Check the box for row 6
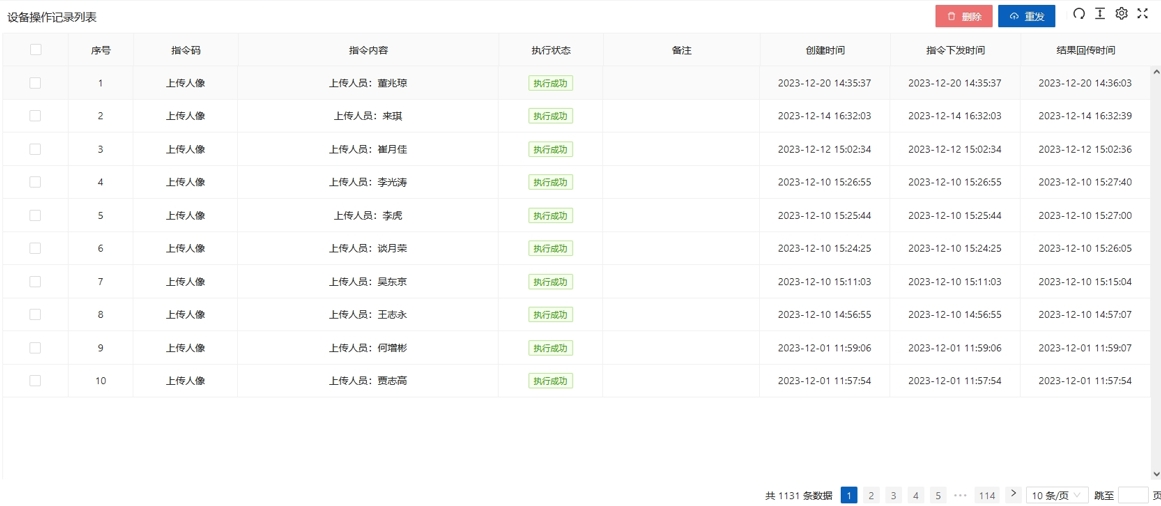 [x=36, y=248]
